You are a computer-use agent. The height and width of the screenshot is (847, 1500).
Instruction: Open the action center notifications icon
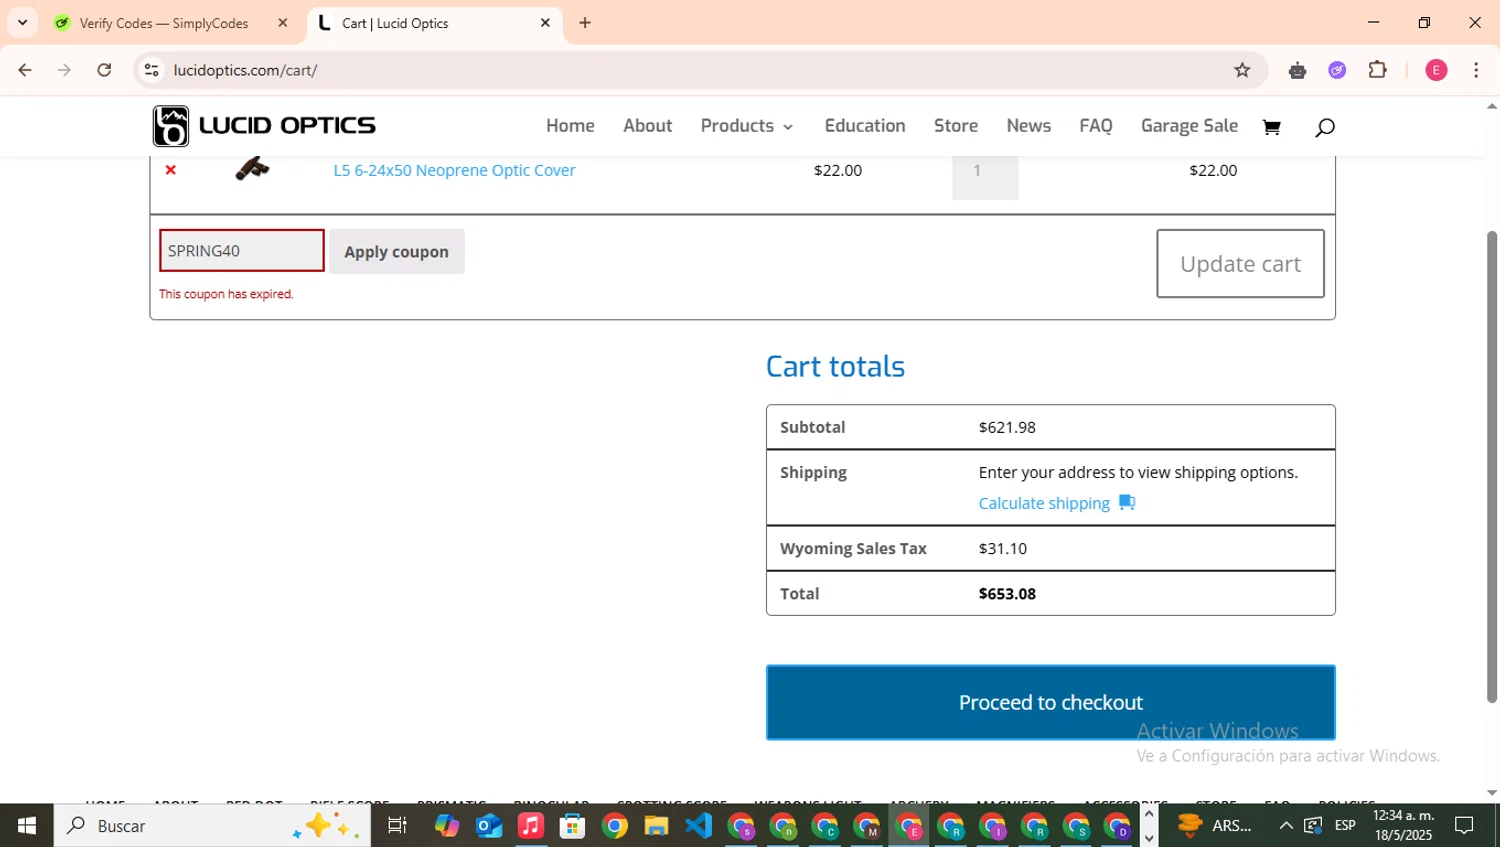(1464, 826)
